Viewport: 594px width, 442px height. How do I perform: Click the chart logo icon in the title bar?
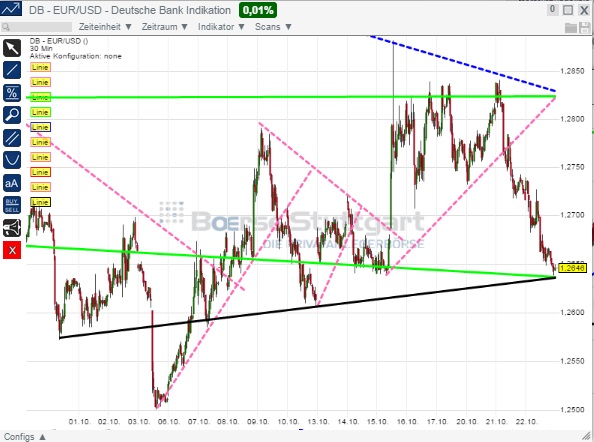coord(11,8)
